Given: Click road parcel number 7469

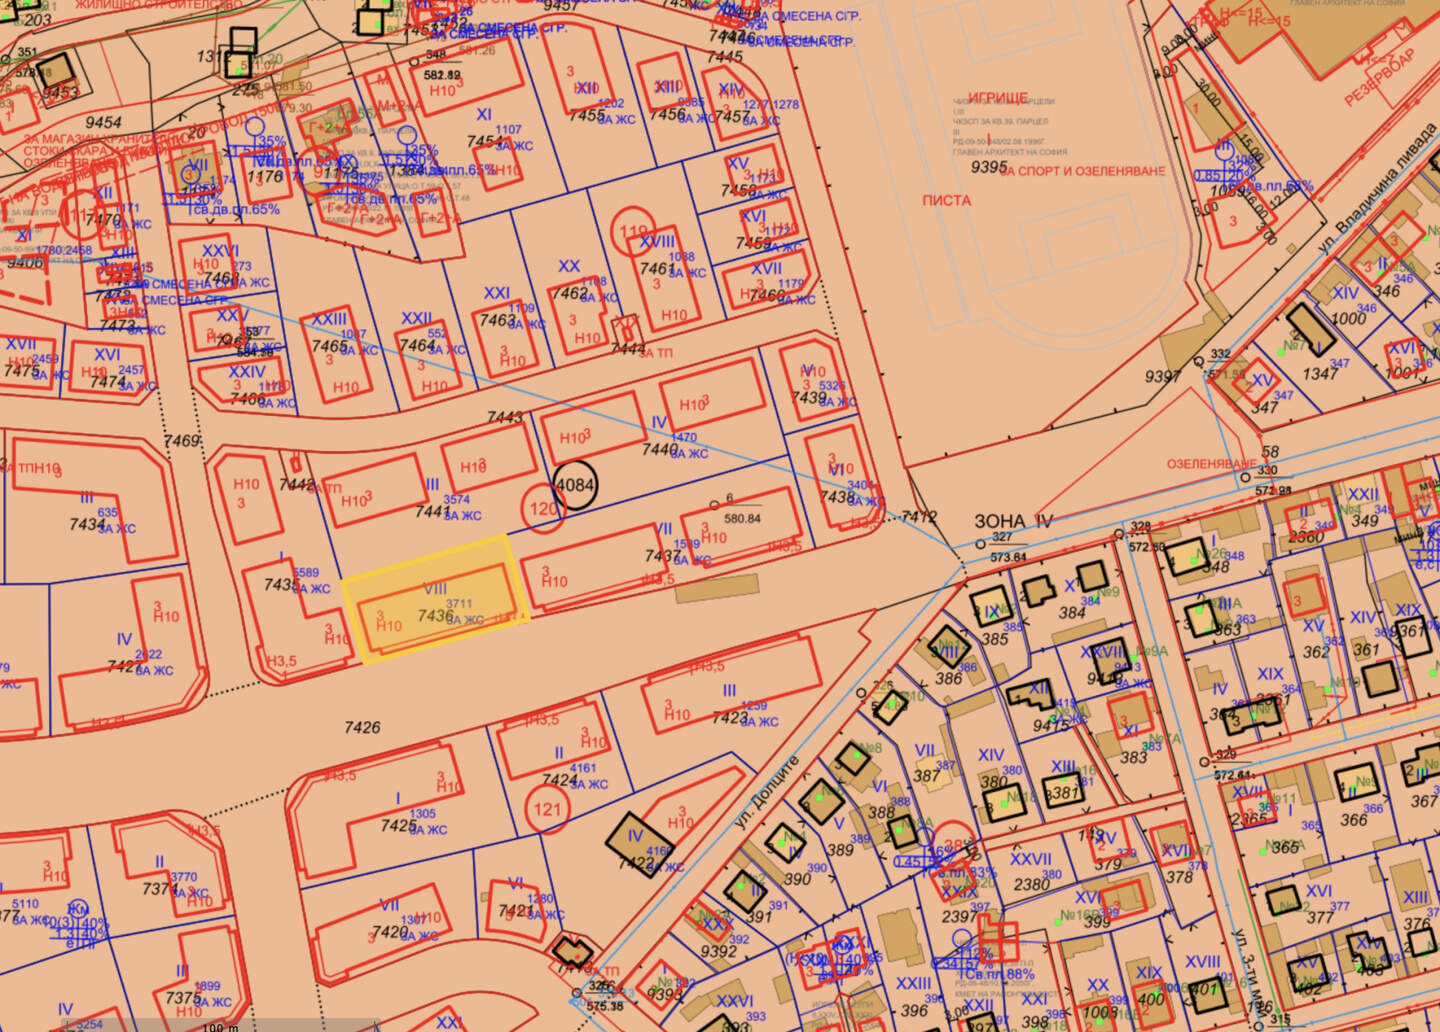Looking at the screenshot, I should click(182, 441).
